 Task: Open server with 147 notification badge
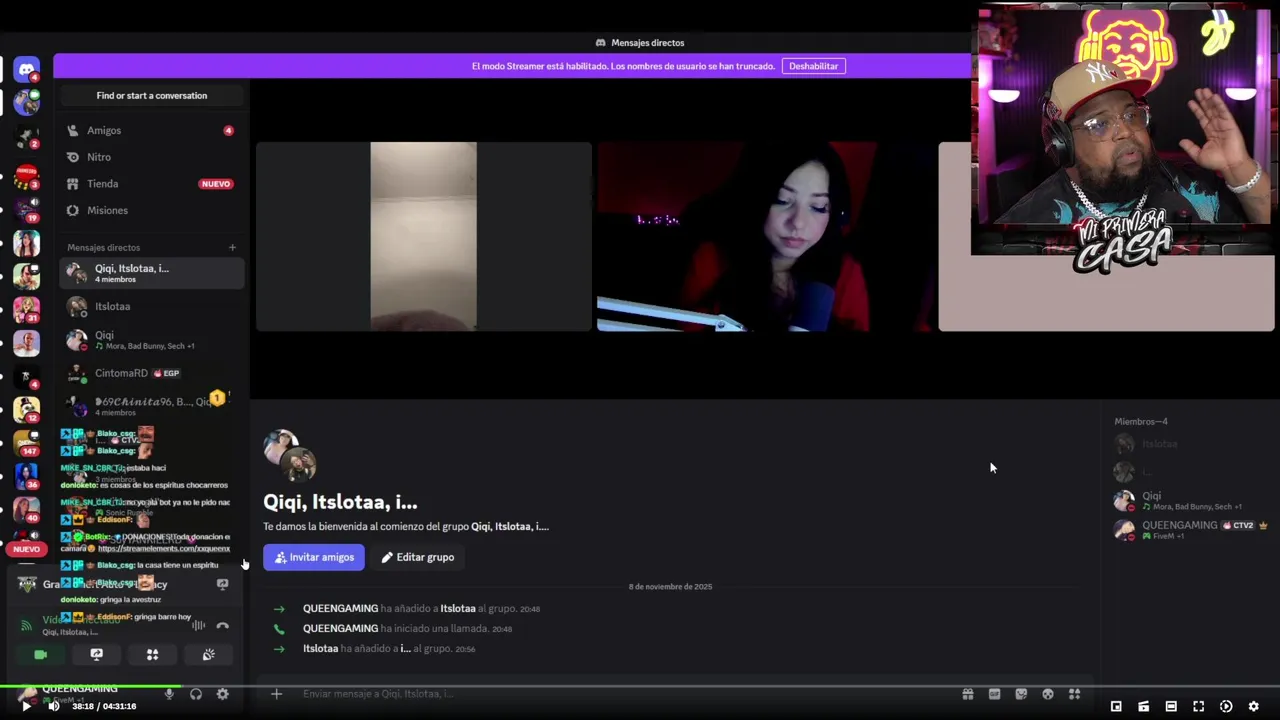tap(27, 443)
